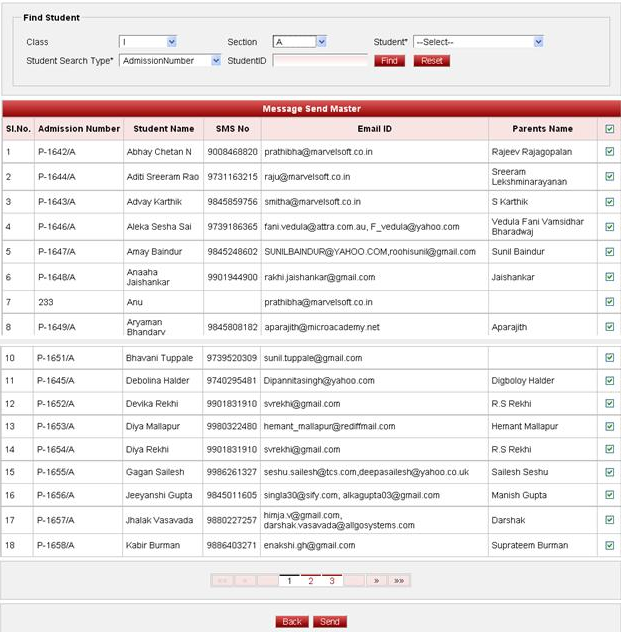The height and width of the screenshot is (632, 621).
Task: Click the Back button
Action: click(x=291, y=622)
